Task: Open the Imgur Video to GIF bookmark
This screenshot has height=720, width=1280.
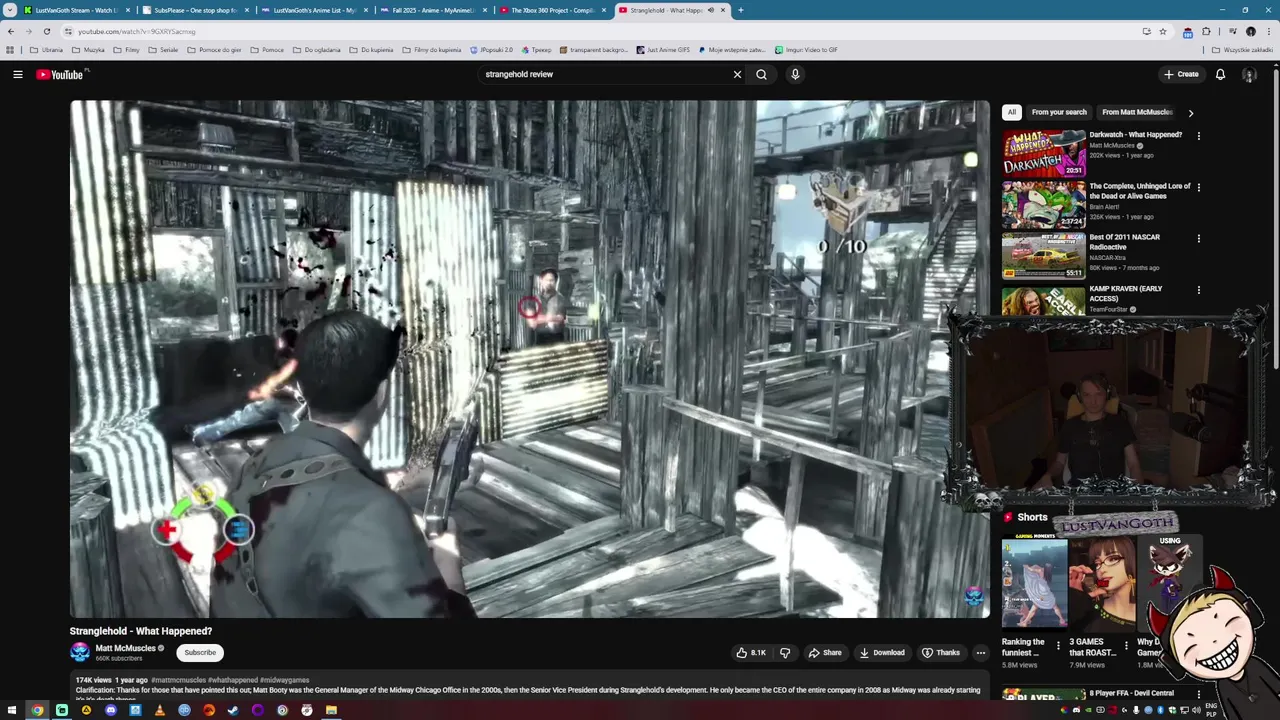Action: [806, 50]
